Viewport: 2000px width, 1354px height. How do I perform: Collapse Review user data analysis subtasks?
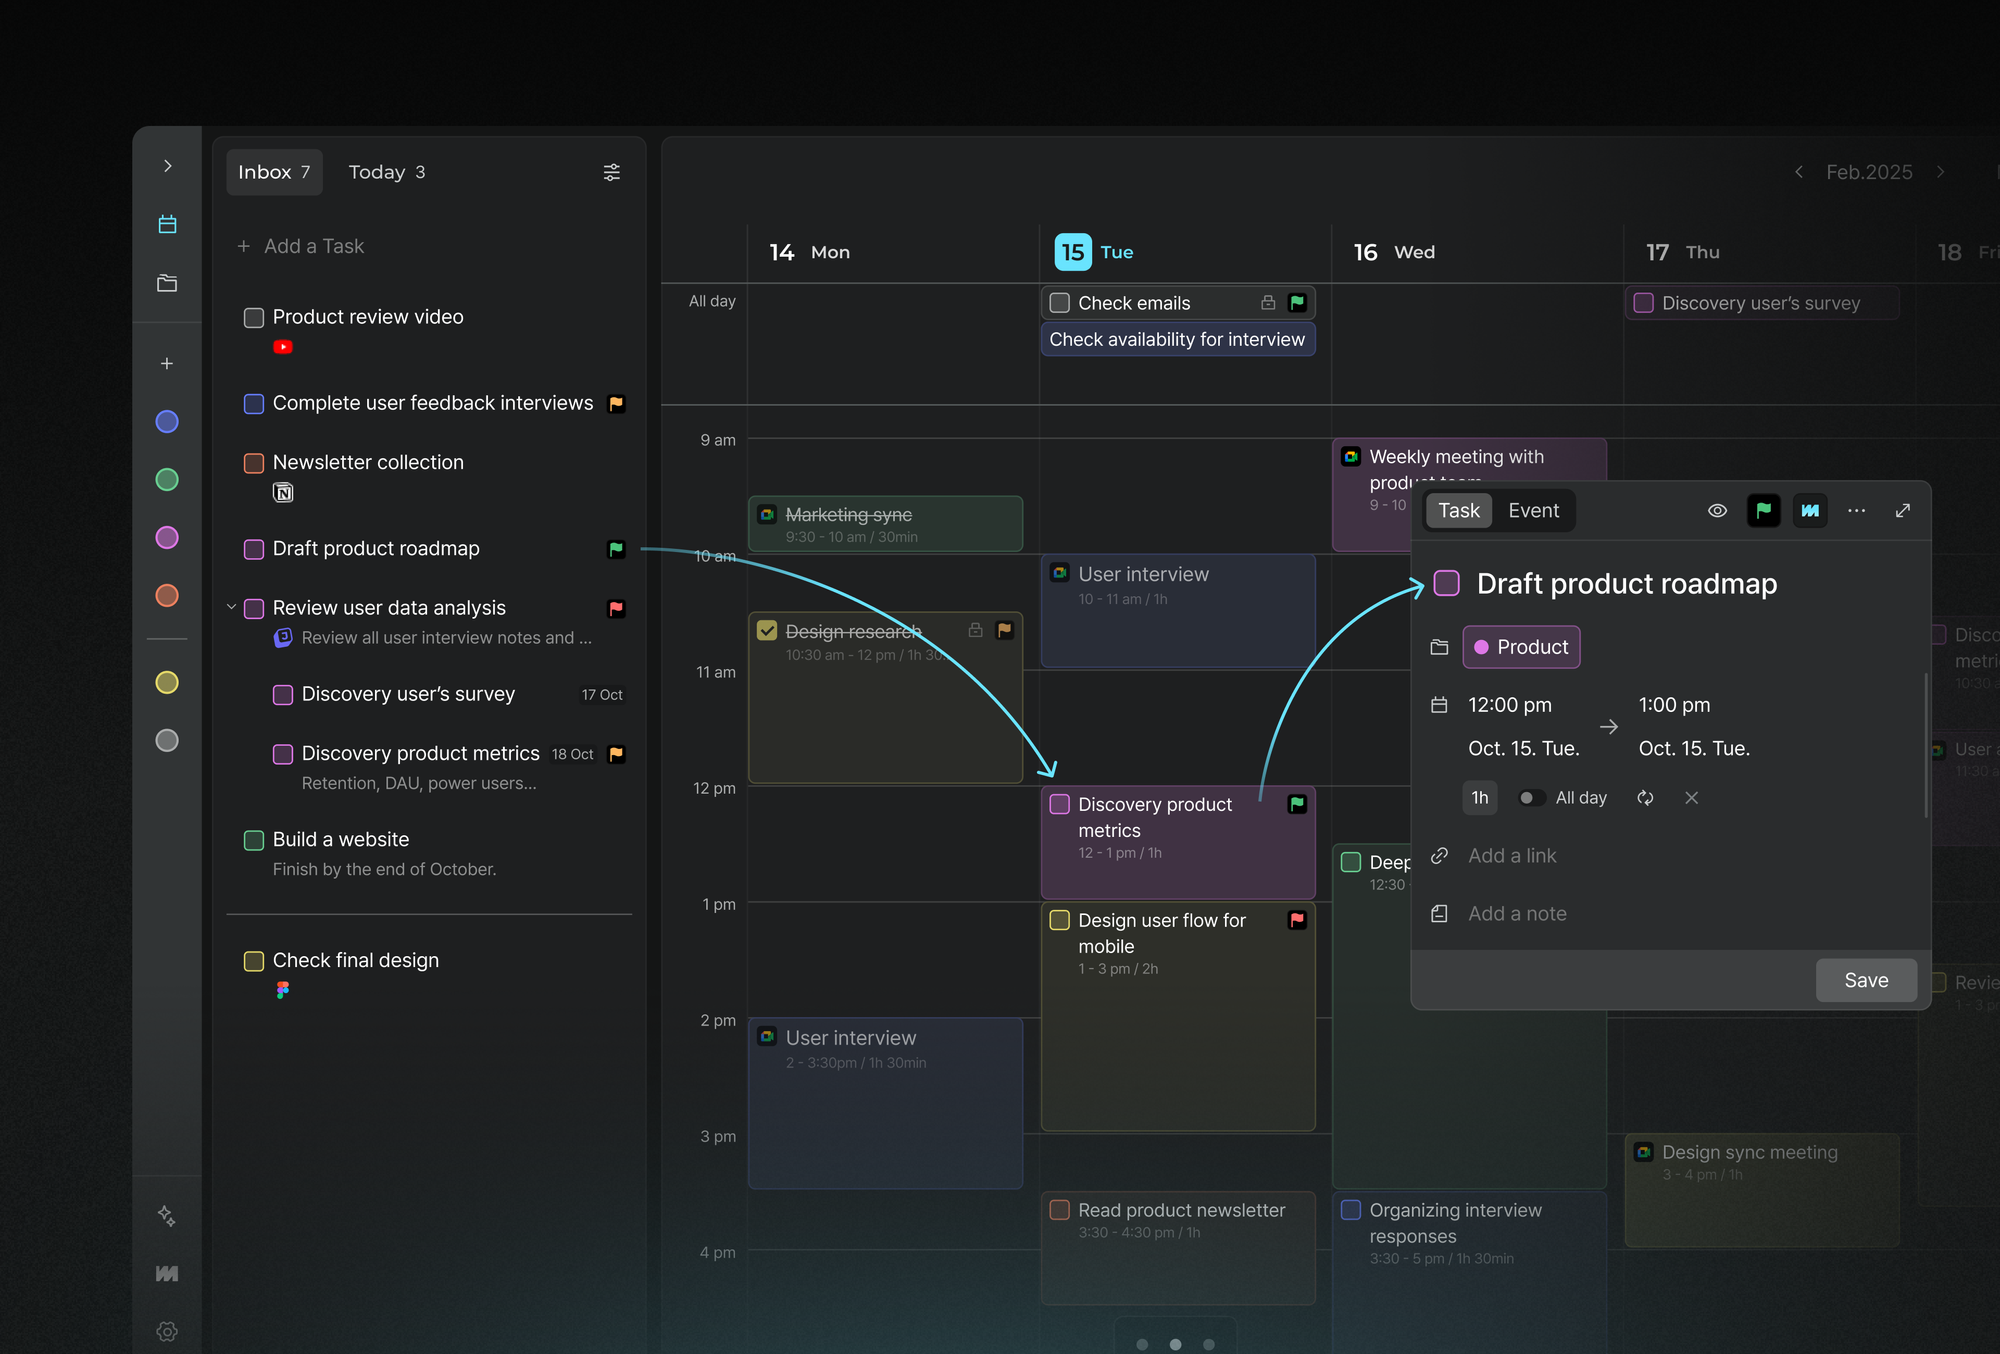pyautogui.click(x=232, y=607)
